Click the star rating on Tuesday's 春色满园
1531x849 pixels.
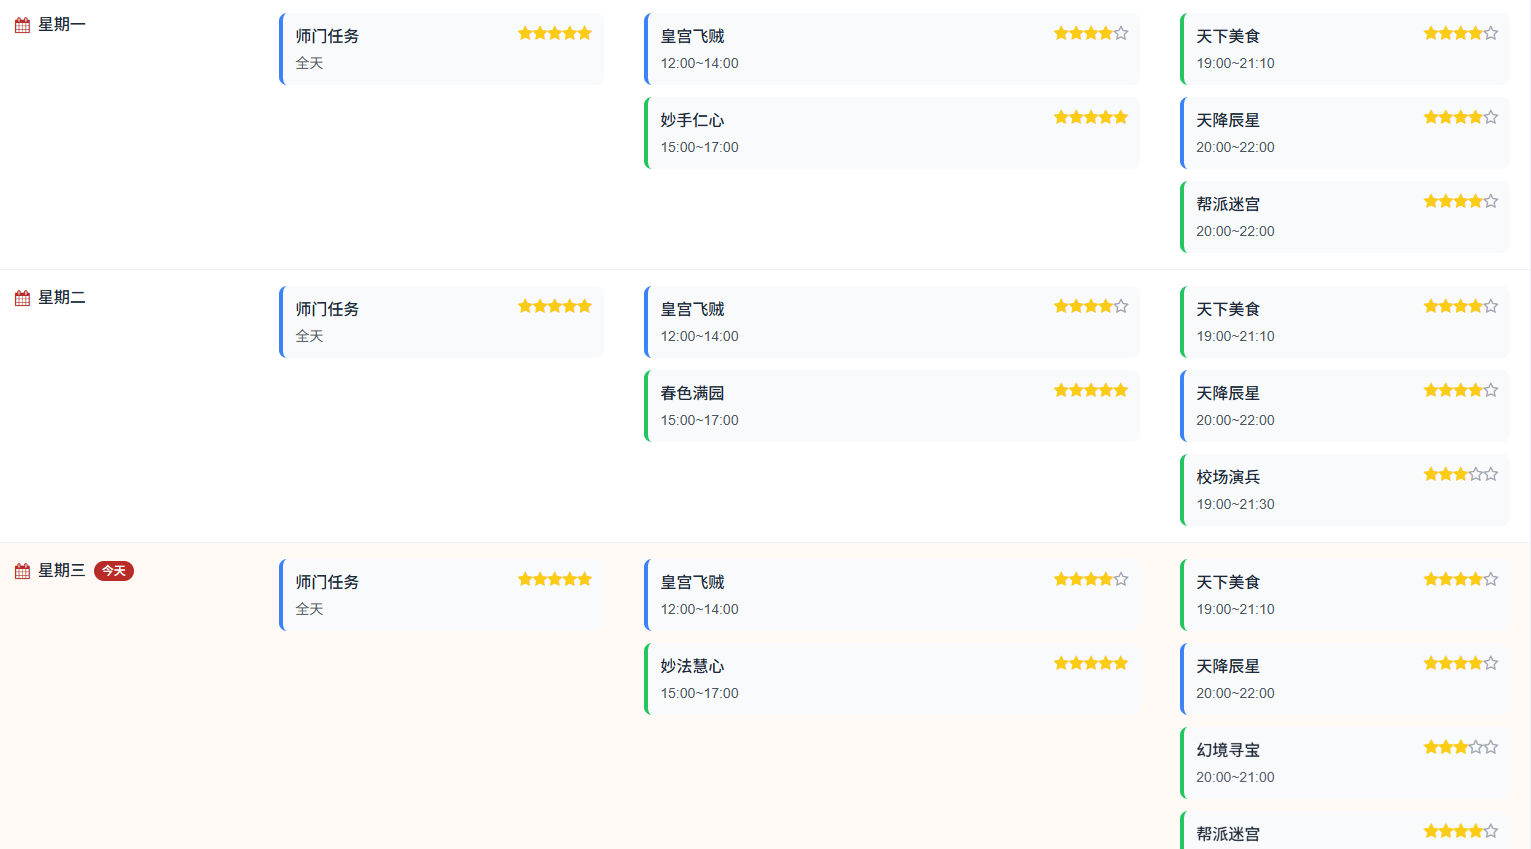click(1091, 390)
